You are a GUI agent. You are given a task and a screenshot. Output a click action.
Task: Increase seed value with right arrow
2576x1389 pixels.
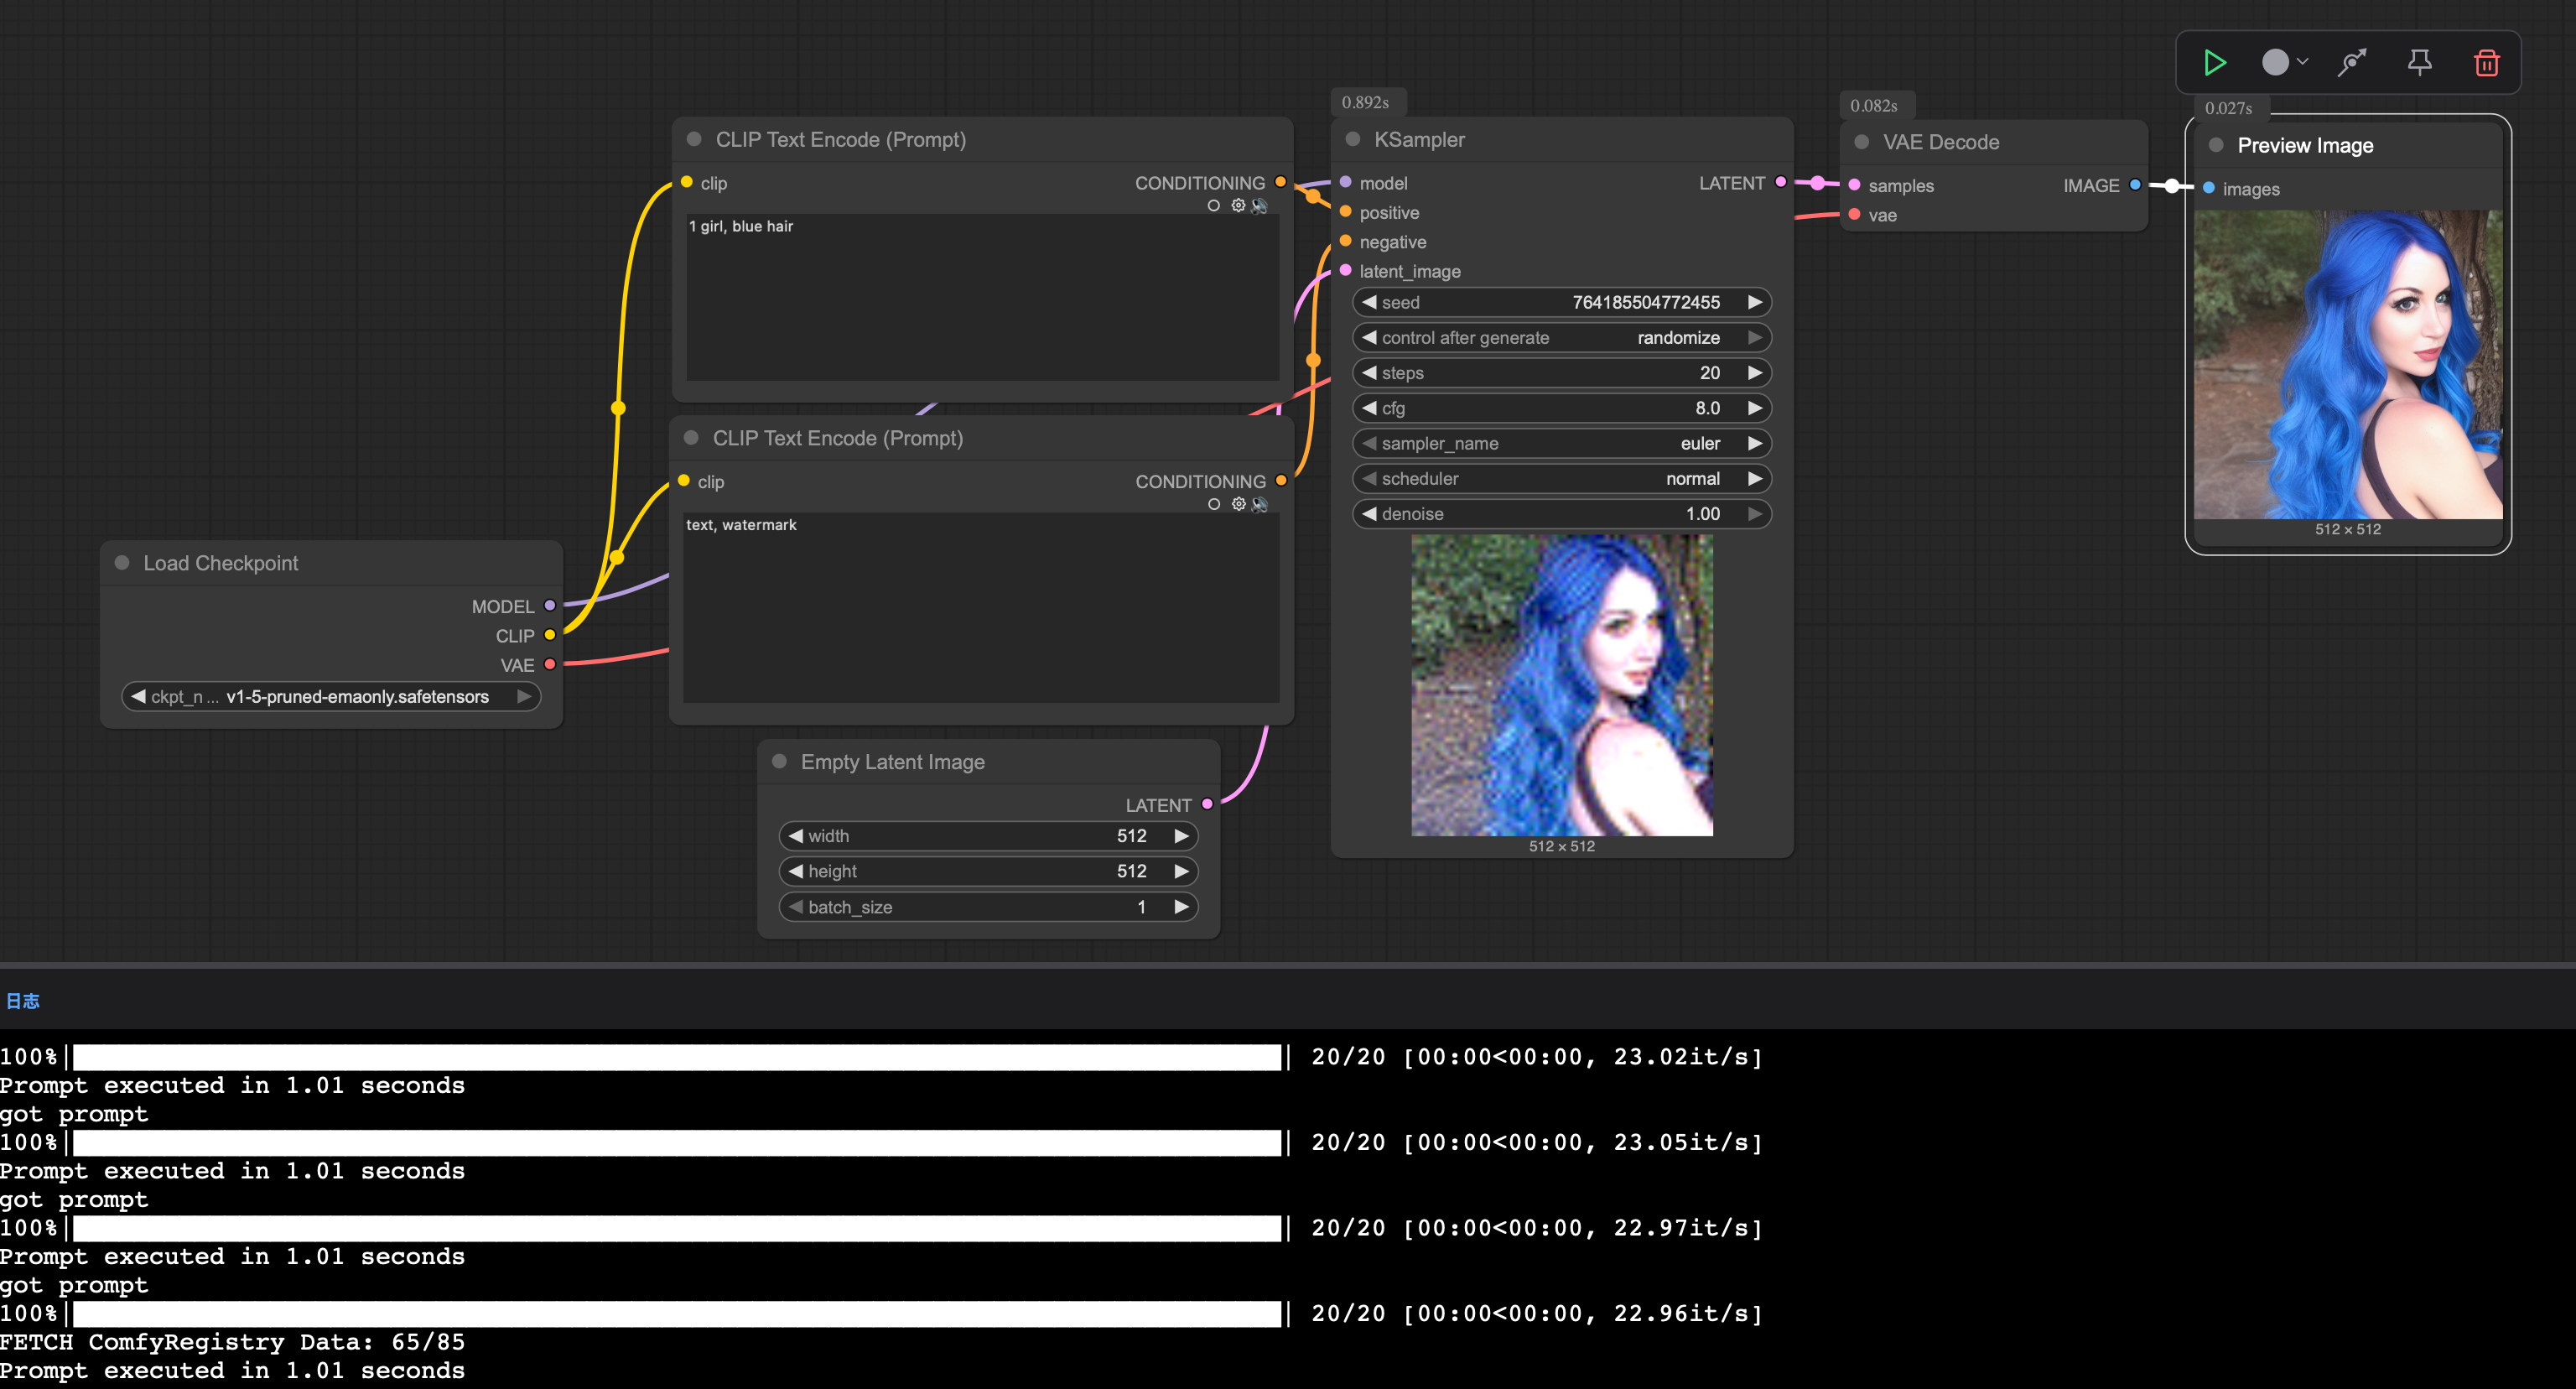tap(1754, 302)
